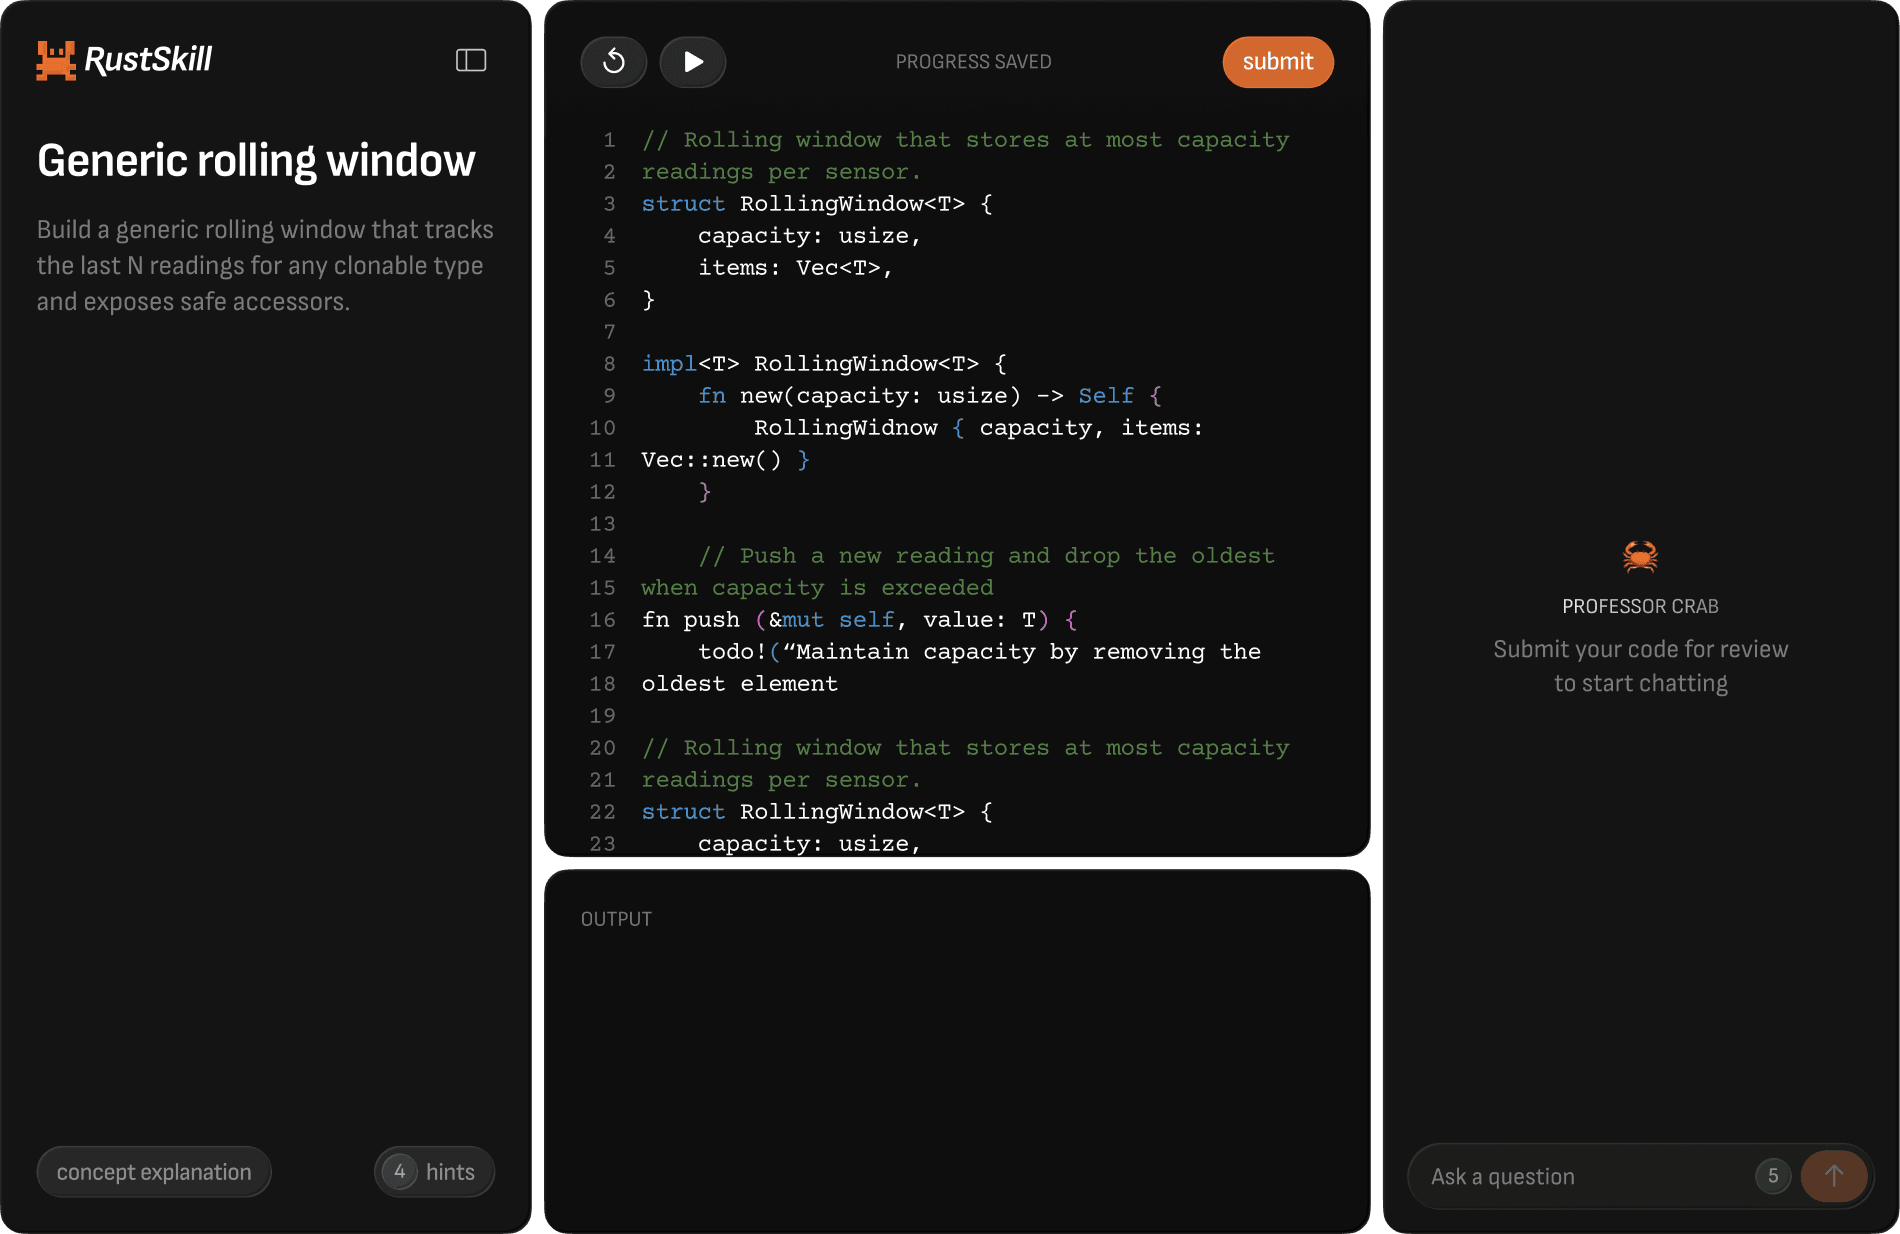
Task: Click the Generic rolling window heading
Action: point(256,161)
